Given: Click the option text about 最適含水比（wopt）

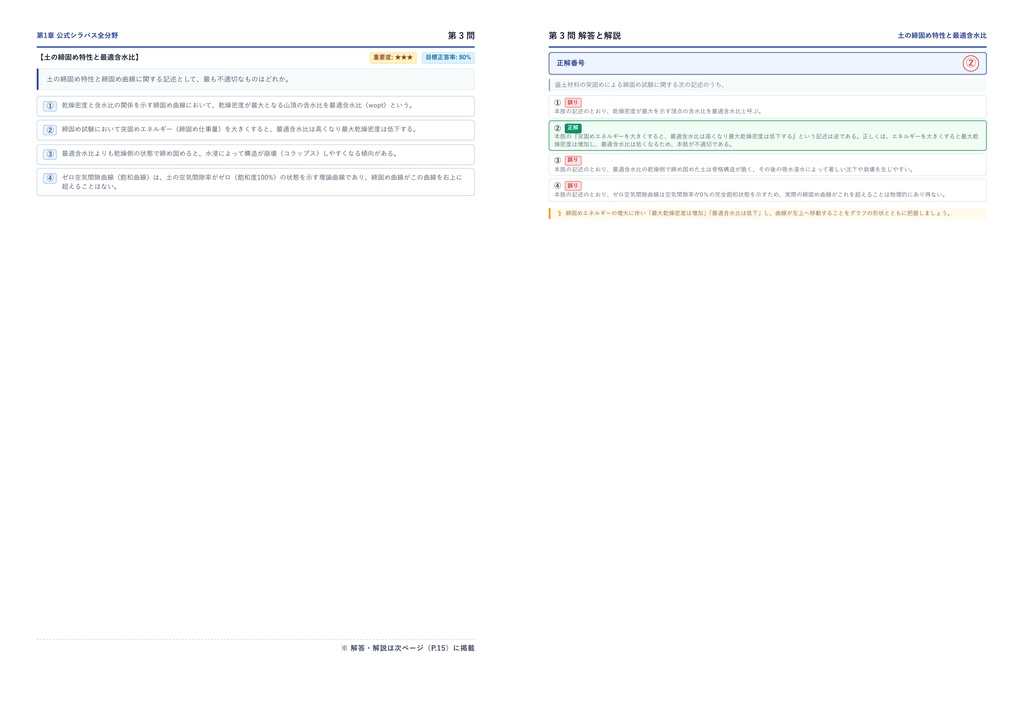Looking at the screenshot, I should (x=237, y=105).
